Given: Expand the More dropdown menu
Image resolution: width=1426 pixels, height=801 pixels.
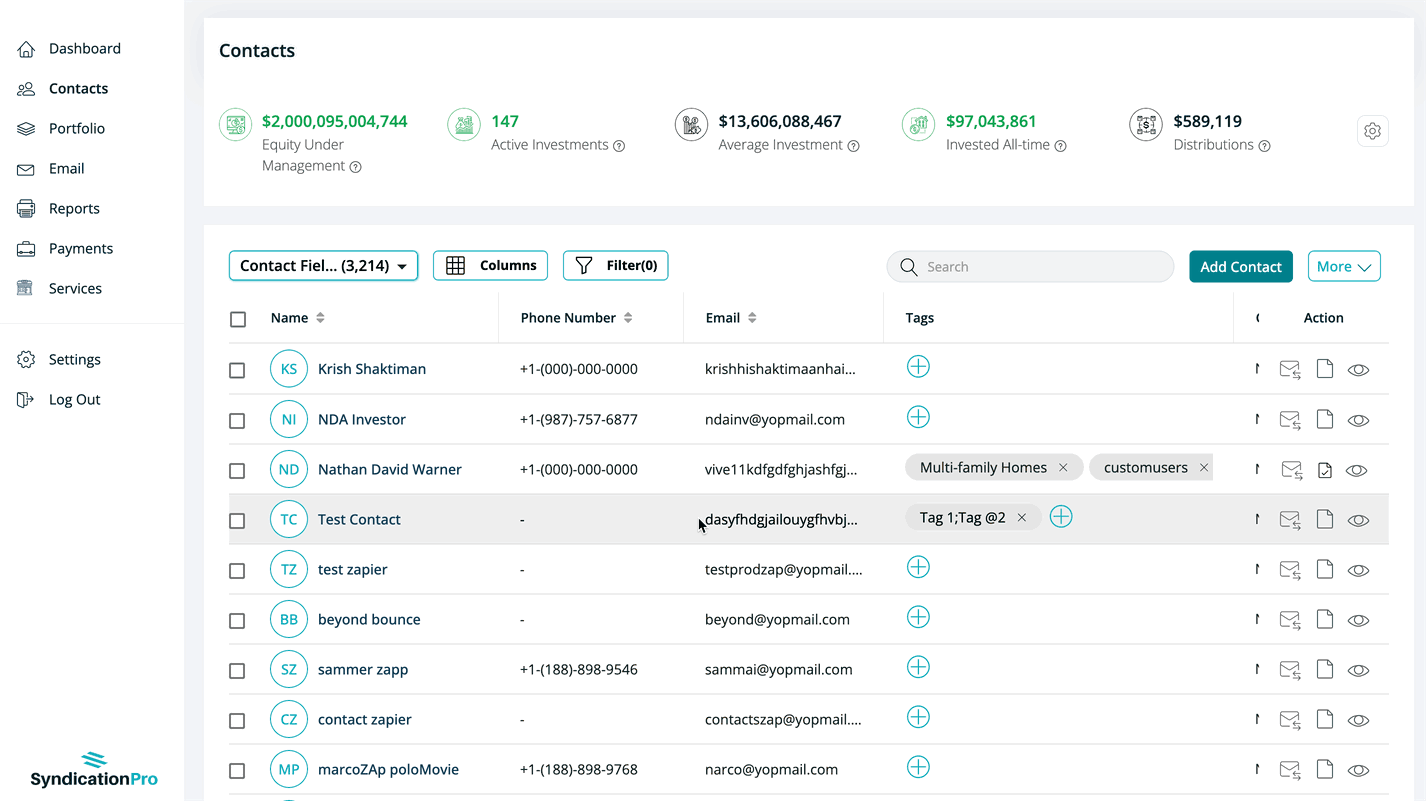Looking at the screenshot, I should pyautogui.click(x=1344, y=266).
